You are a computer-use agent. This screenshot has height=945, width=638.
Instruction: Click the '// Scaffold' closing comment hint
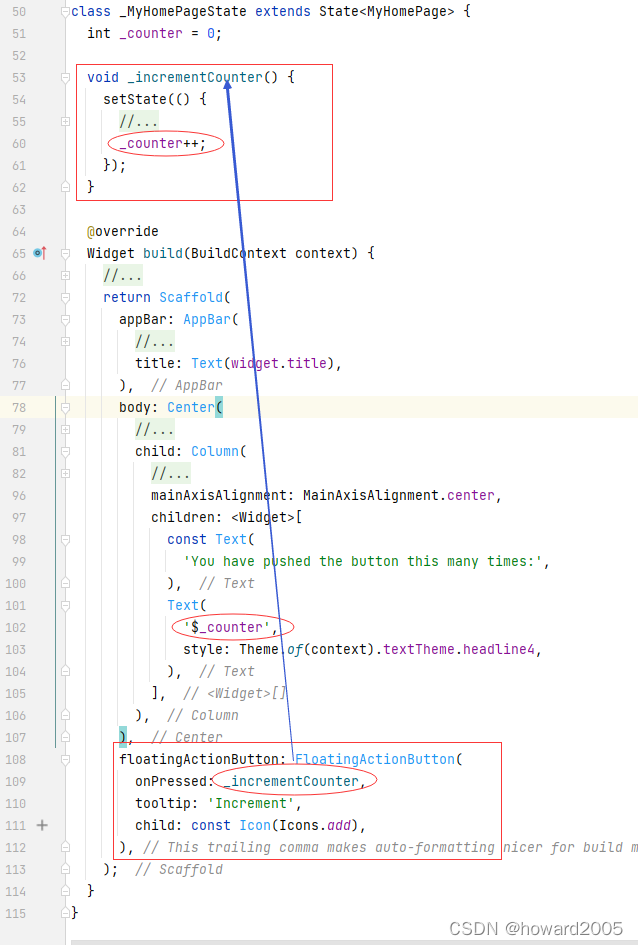[x=179, y=870]
